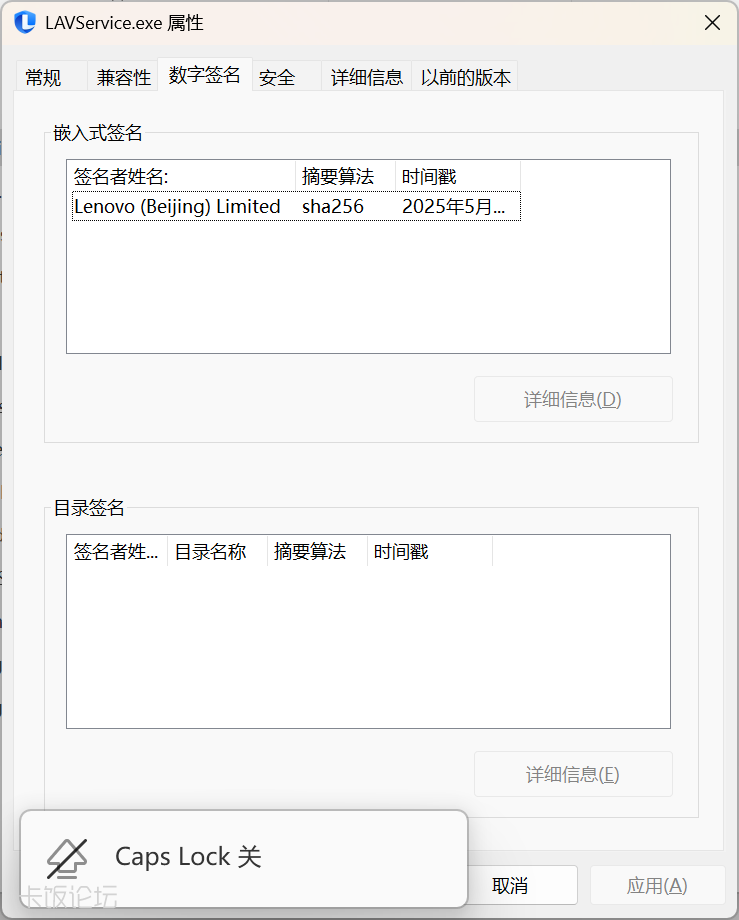Sort embedded signatures by 签名者姓名 column header
The image size is (739, 920).
pos(181,176)
